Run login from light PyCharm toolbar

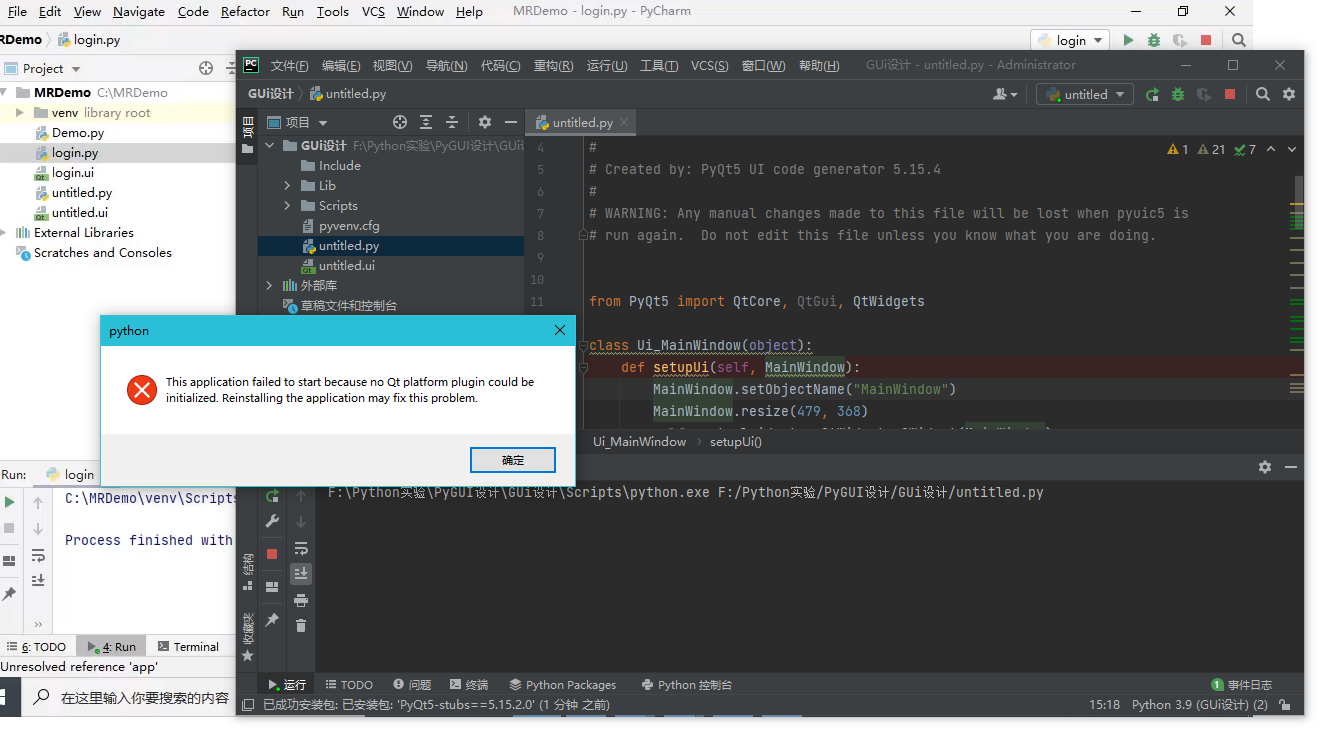pos(1128,40)
